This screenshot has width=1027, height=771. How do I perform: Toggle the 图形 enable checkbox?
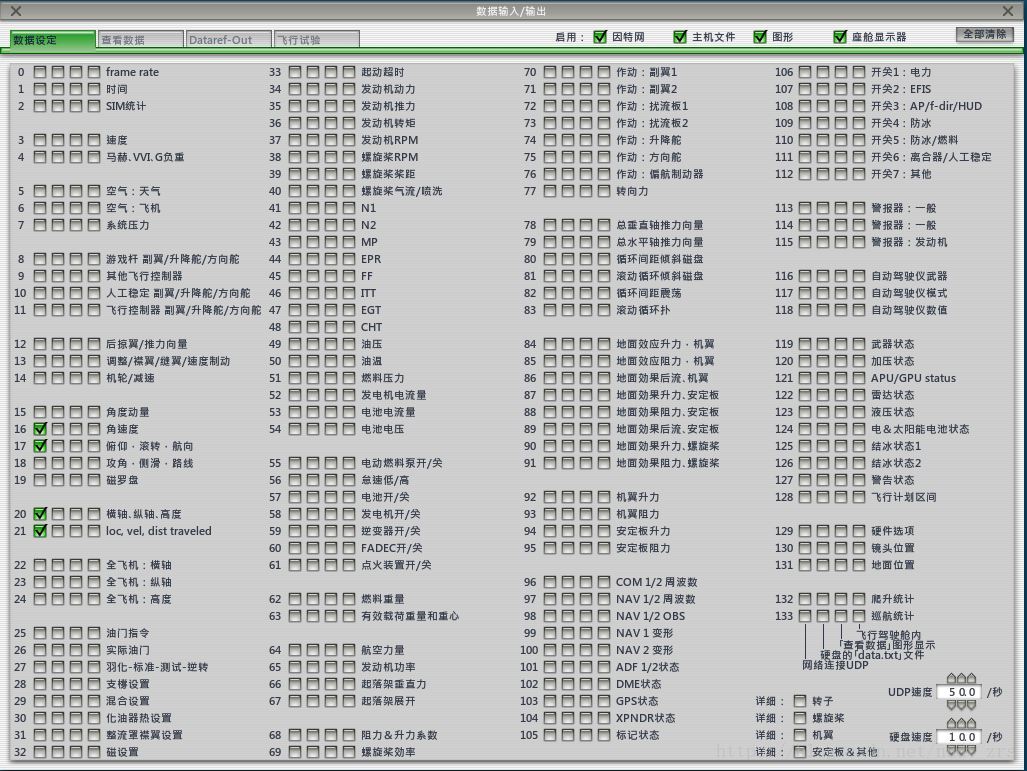760,37
